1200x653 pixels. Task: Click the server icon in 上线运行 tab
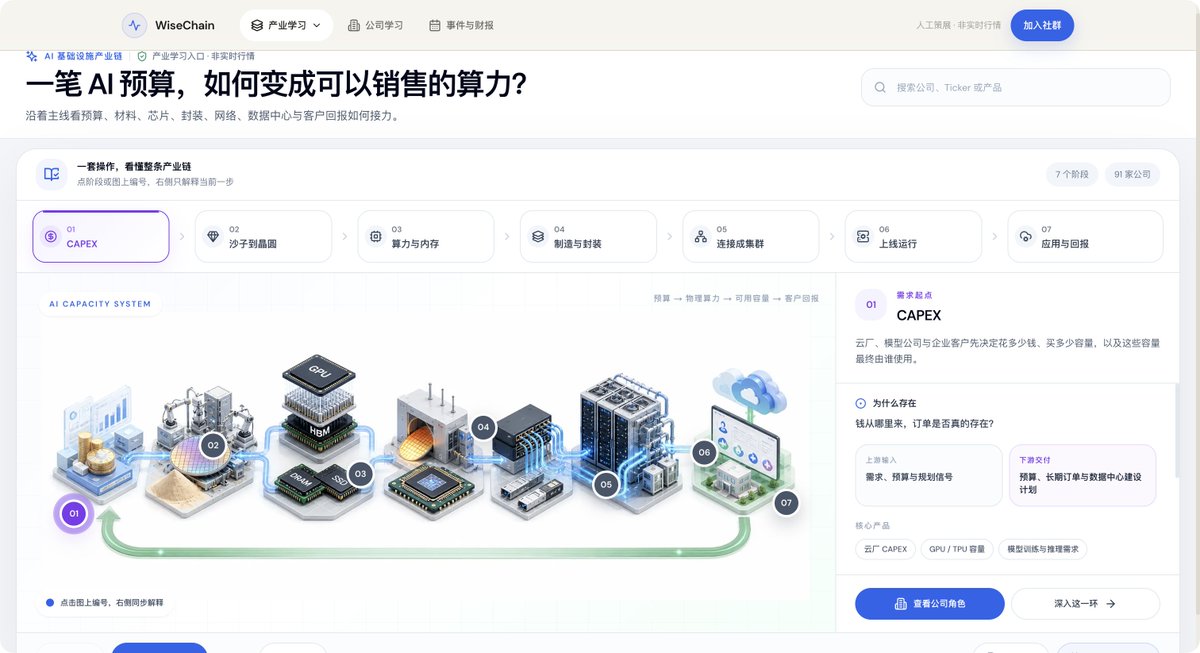[x=862, y=237]
